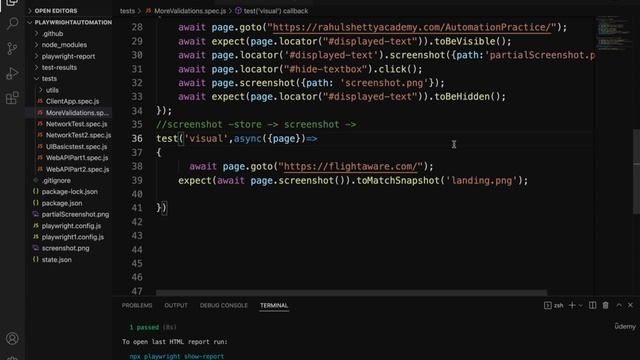
Task: Click the 'visual' test name string
Action: pos(206,139)
